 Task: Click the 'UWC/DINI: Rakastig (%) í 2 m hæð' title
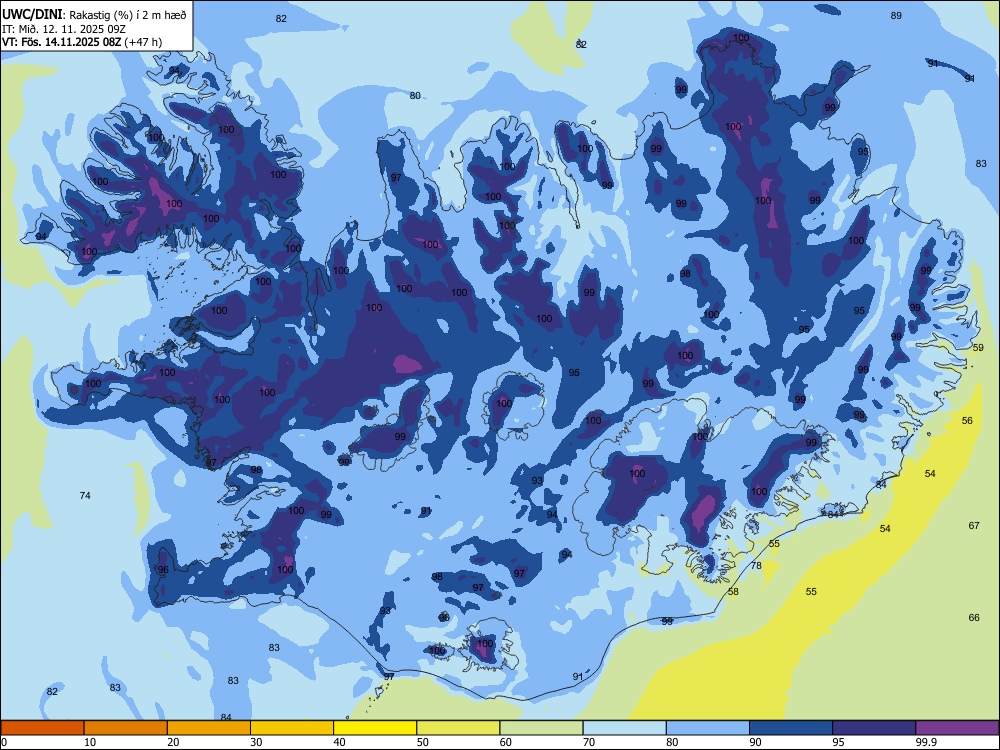94,15
